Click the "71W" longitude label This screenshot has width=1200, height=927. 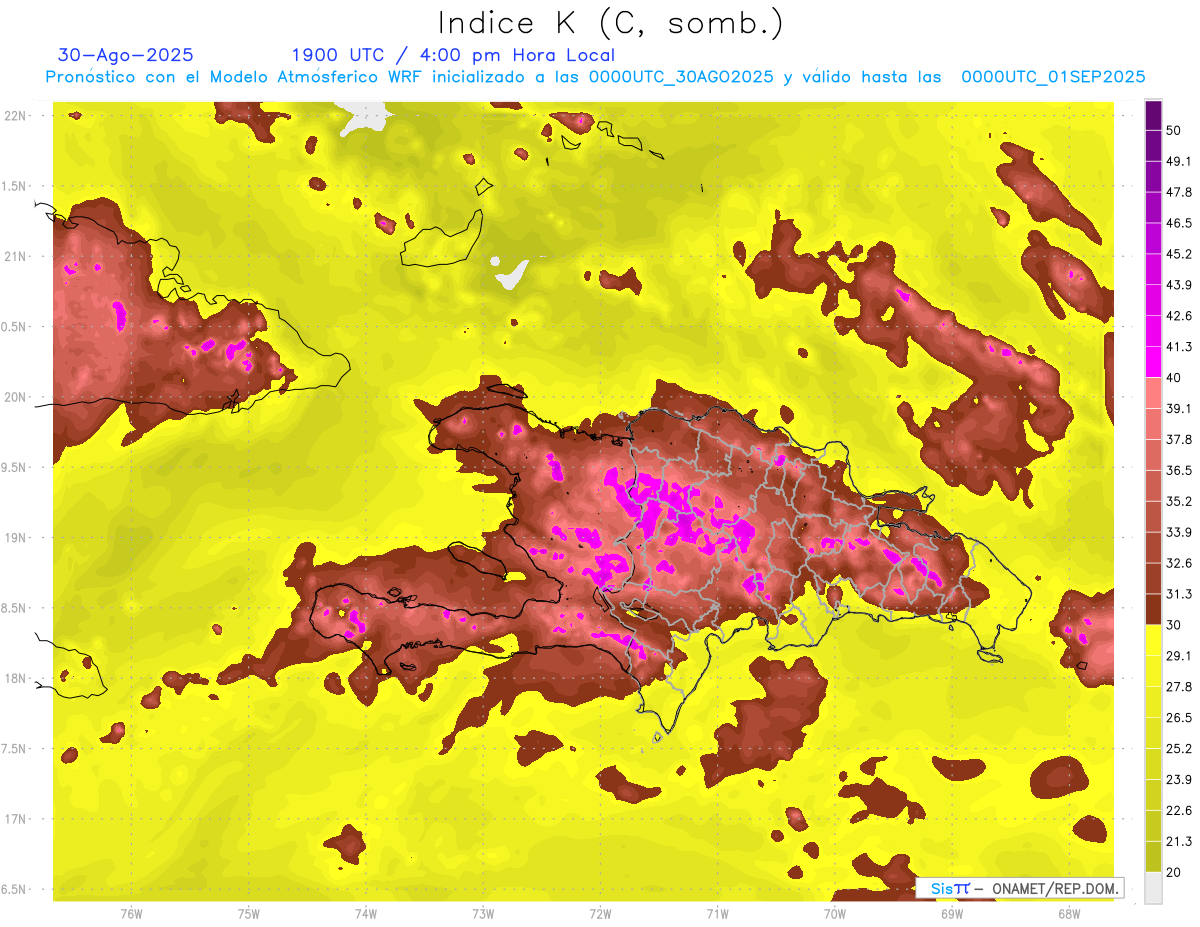tap(717, 913)
